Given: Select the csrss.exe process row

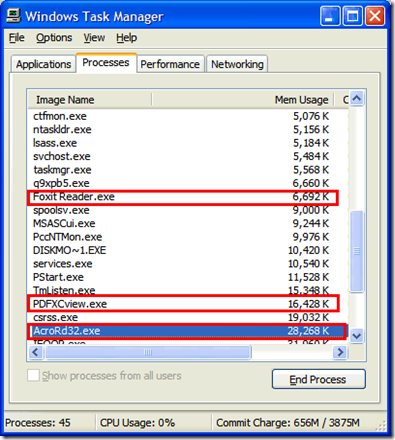Looking at the screenshot, I should (x=187, y=317).
